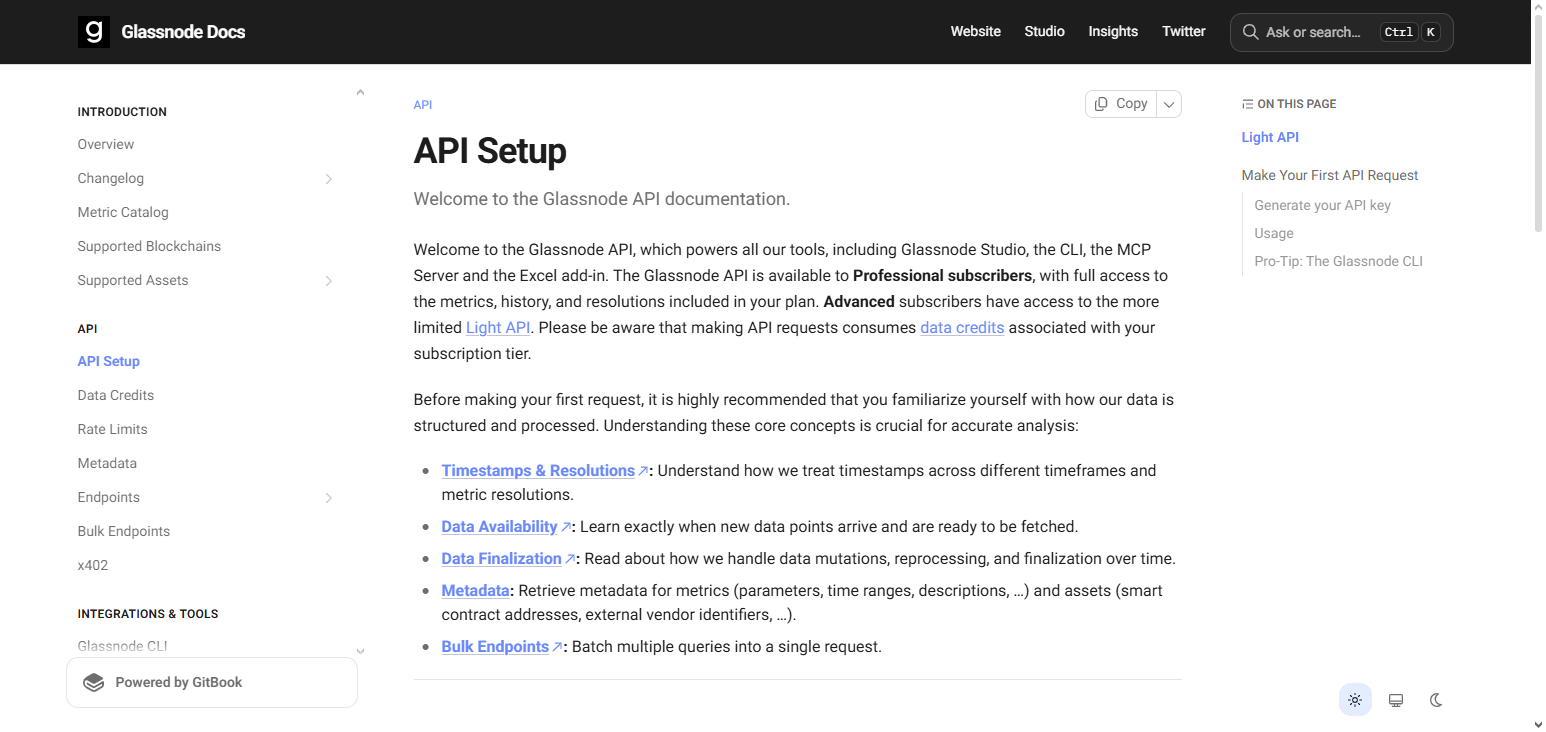This screenshot has height=732, width=1546.
Task: Click external arrow beside Data Finalization
Action: pyautogui.click(x=570, y=559)
